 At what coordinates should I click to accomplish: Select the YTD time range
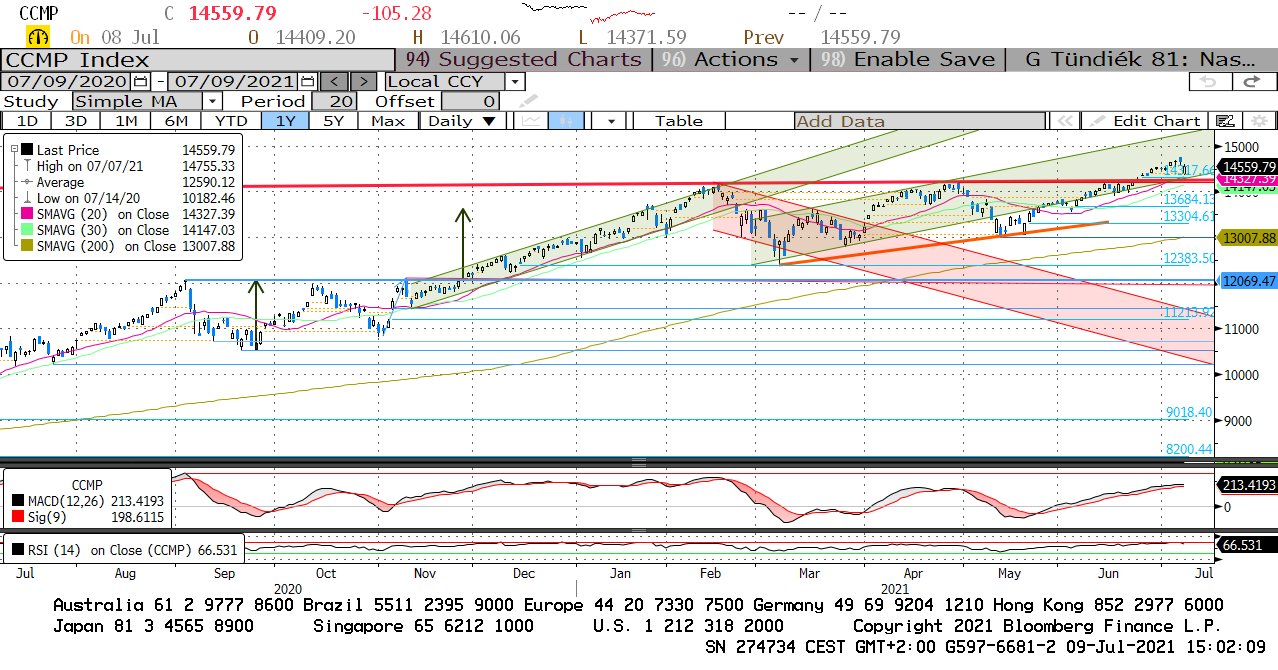[x=231, y=121]
